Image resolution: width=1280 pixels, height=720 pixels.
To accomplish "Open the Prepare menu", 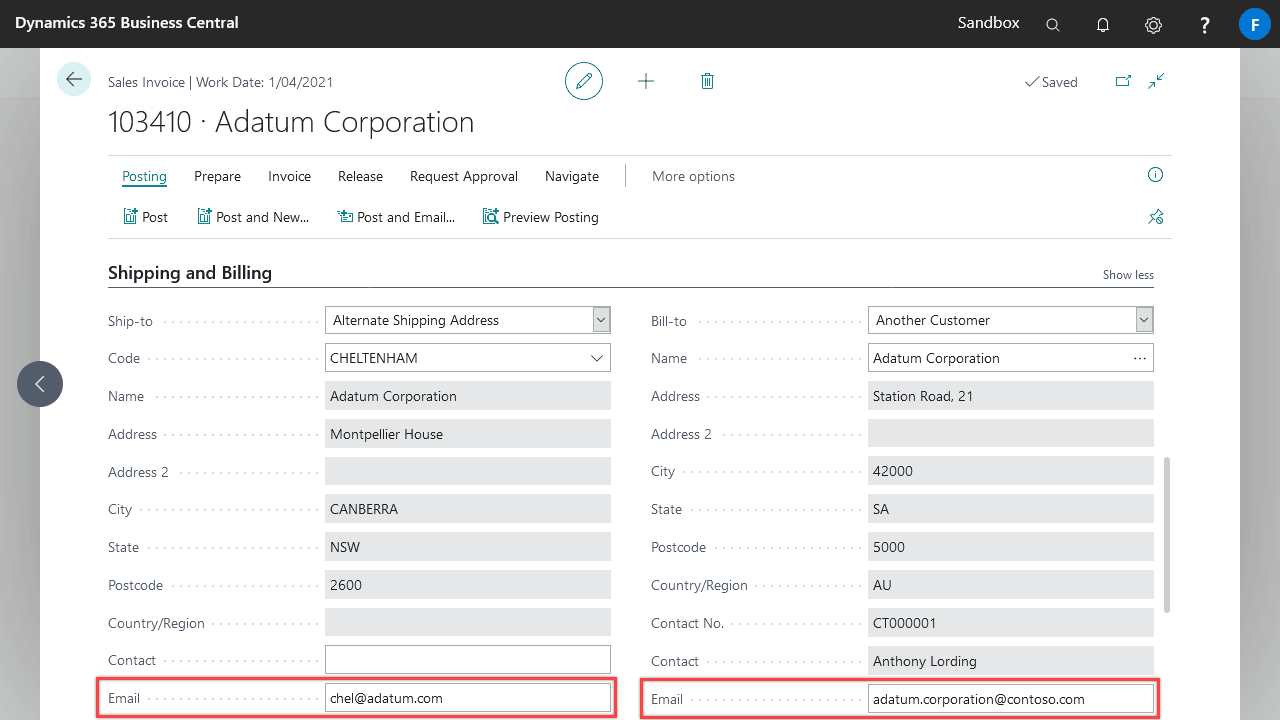I will 217,176.
